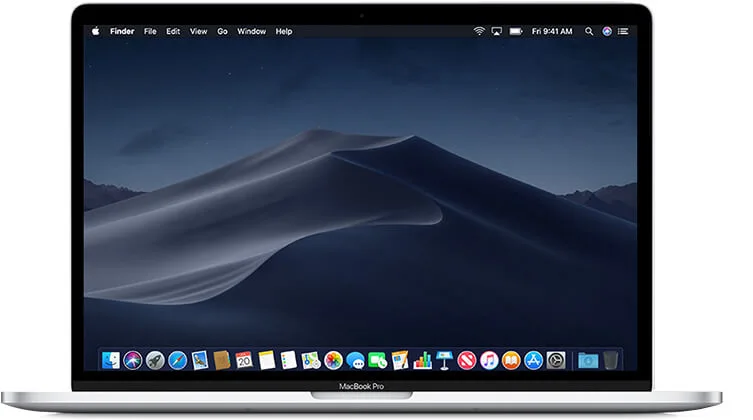
Task: Open the Help menu
Action: (284, 31)
